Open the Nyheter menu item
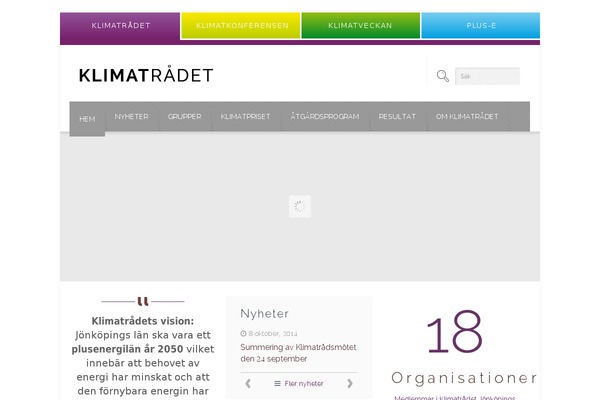 (x=131, y=116)
